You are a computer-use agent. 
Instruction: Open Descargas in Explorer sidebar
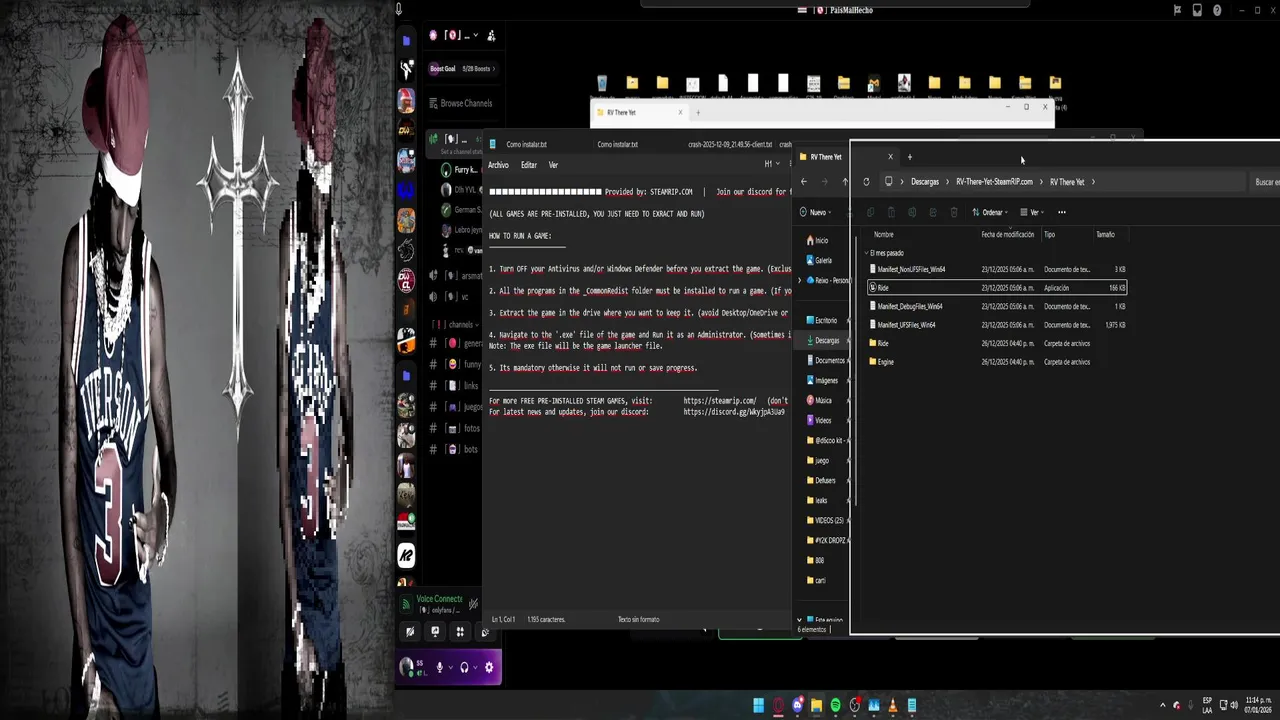[823, 340]
